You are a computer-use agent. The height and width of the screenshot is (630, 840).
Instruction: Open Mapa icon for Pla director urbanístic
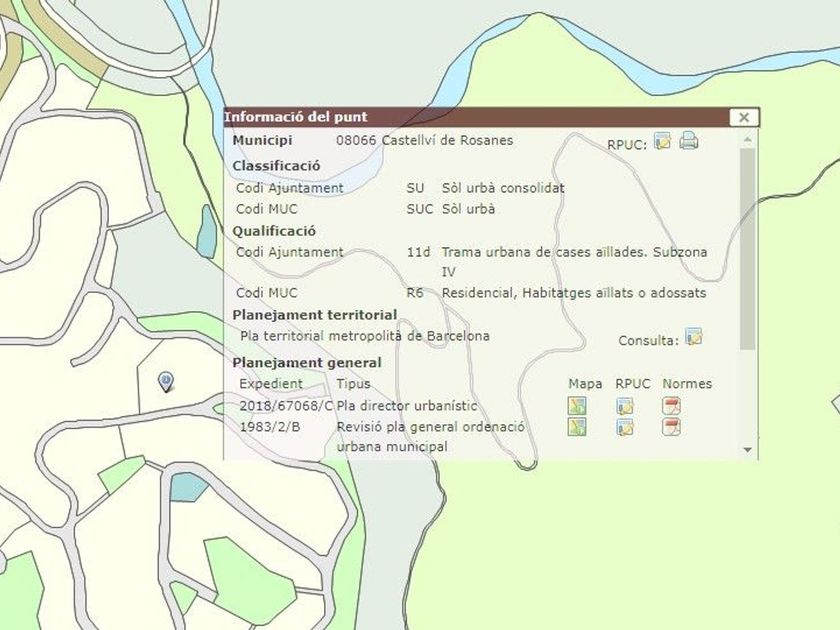(x=577, y=406)
